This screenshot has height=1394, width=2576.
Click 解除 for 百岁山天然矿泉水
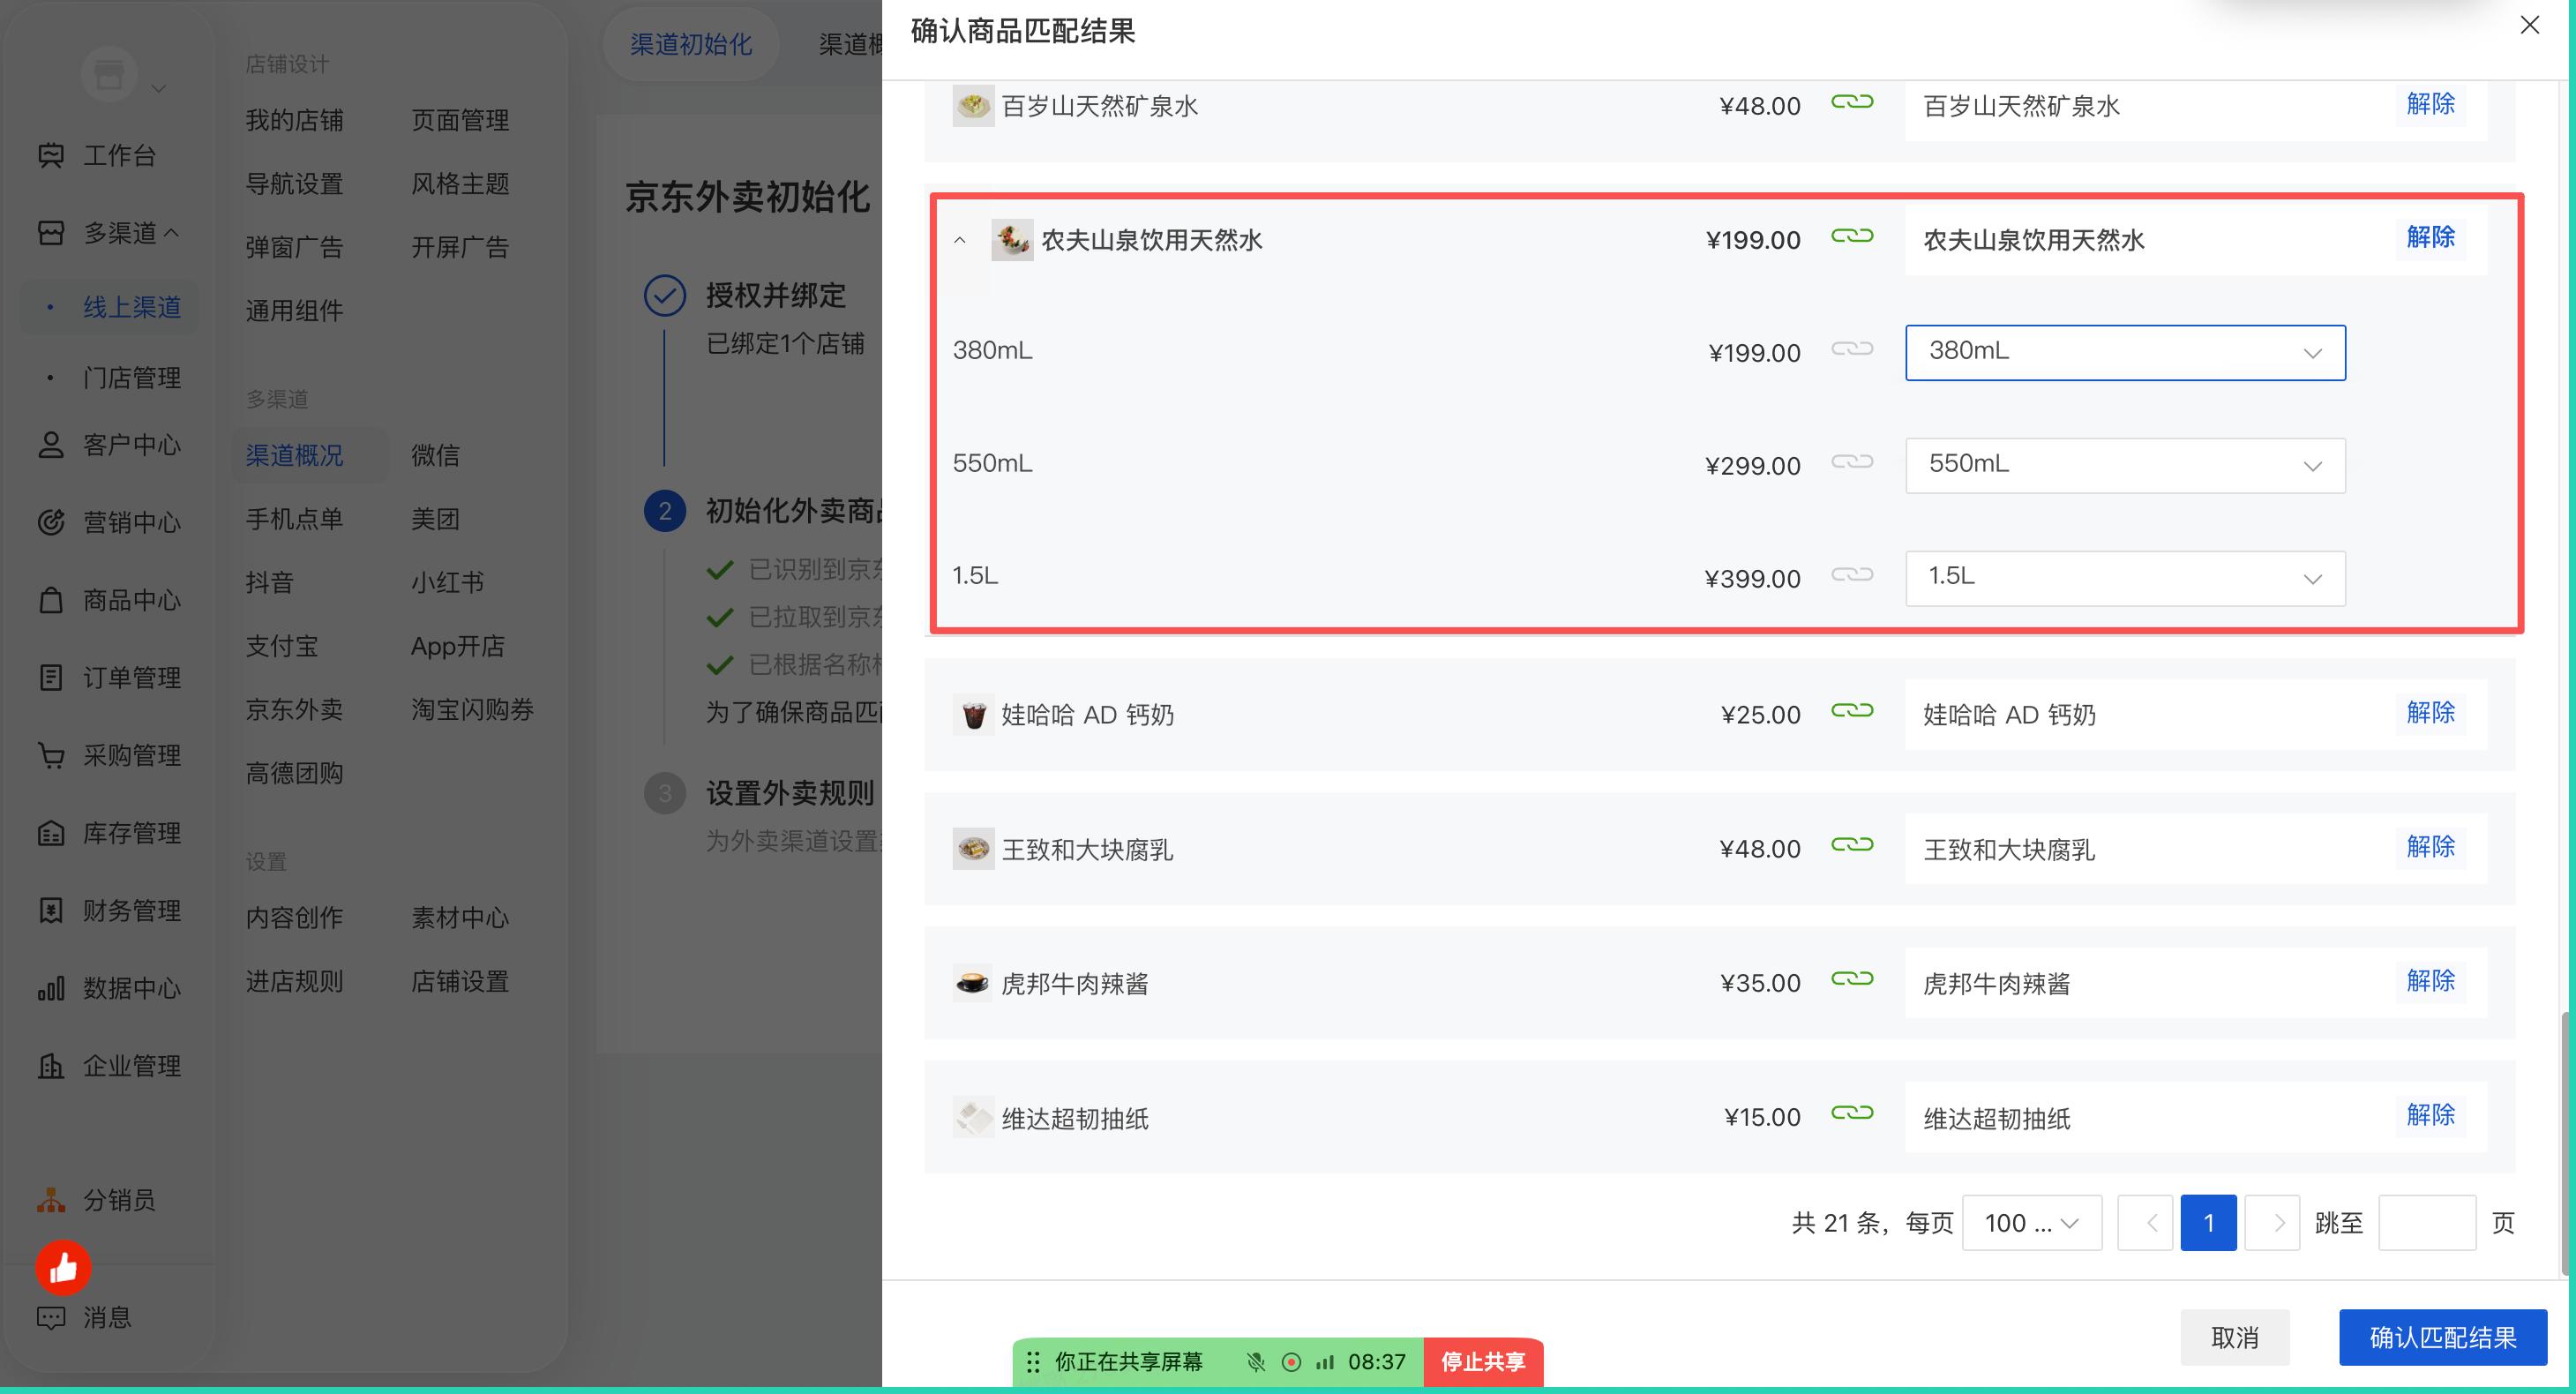coord(2431,103)
